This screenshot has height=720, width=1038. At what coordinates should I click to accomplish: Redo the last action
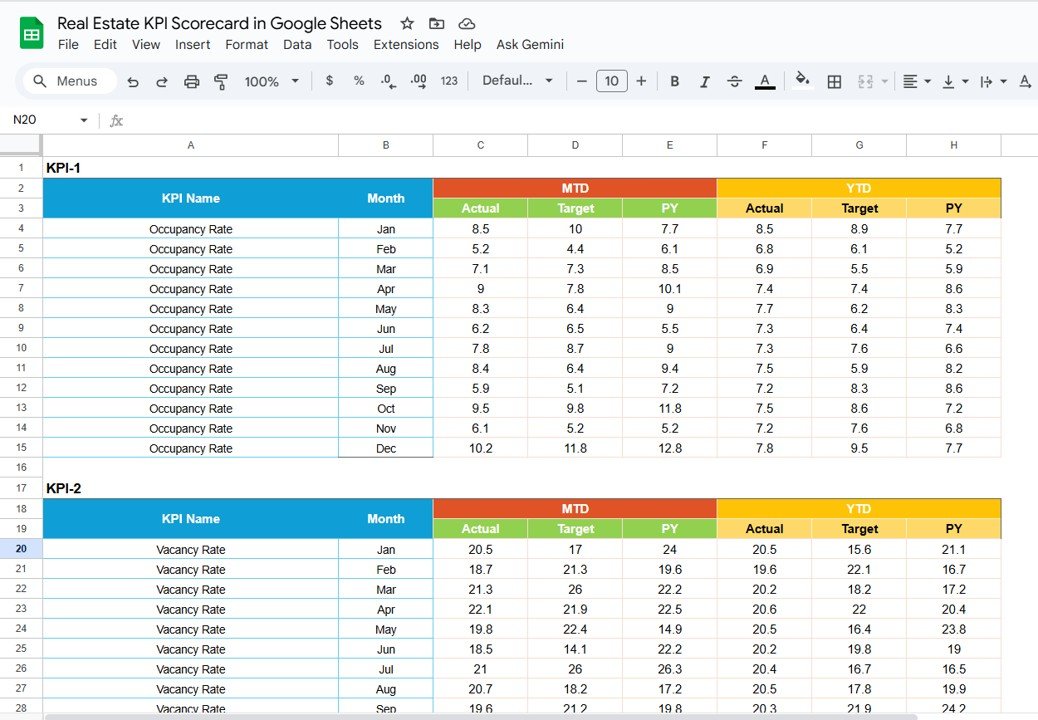coord(161,81)
